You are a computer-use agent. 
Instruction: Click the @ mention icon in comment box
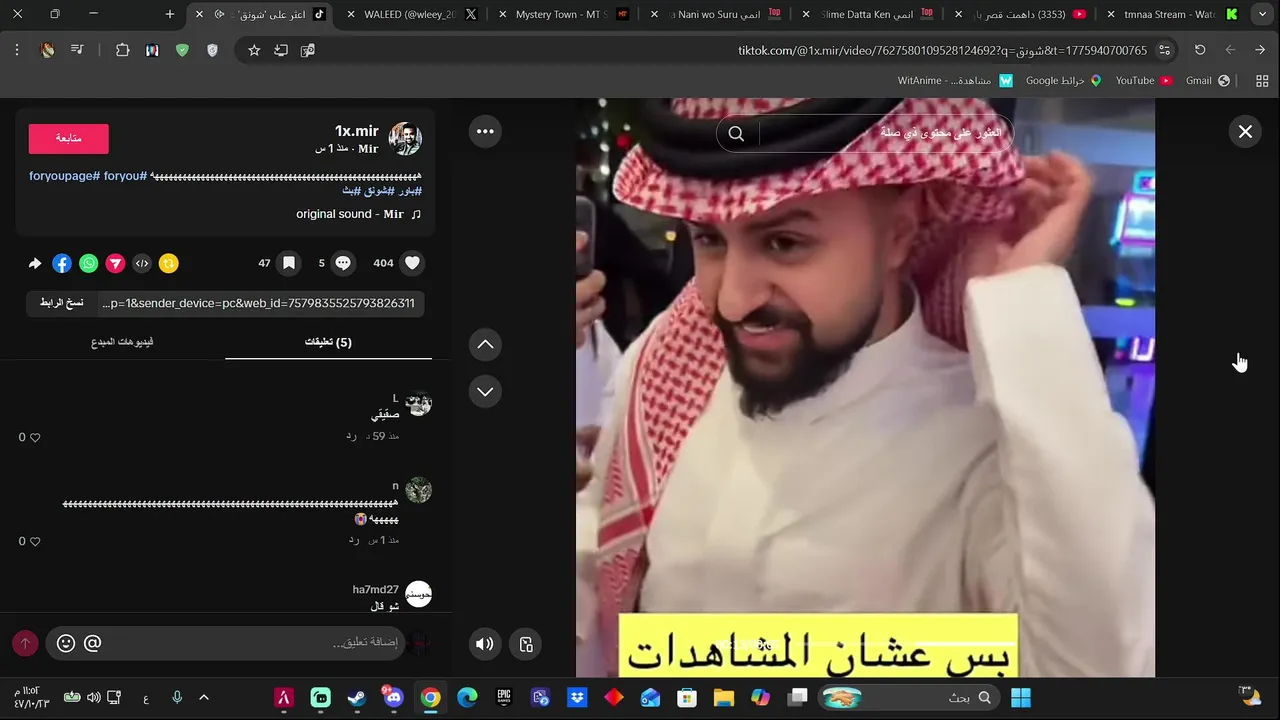pyautogui.click(x=92, y=643)
